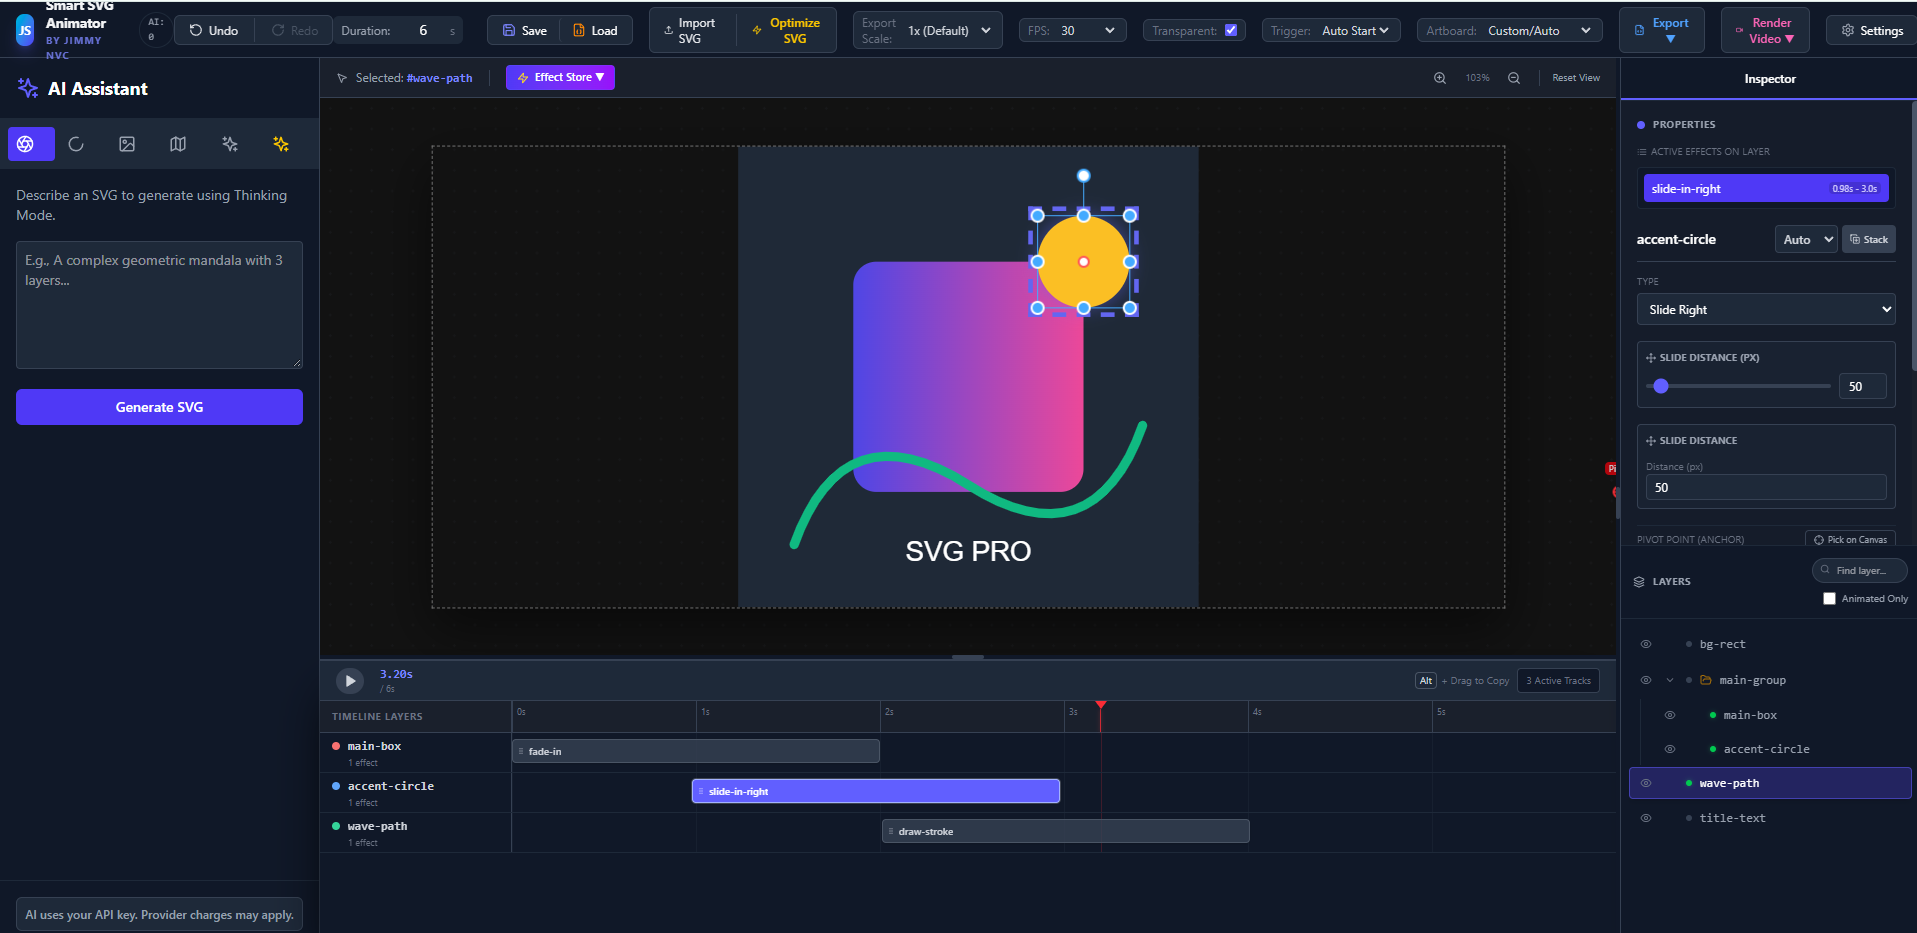Click the Undo button

pyautogui.click(x=214, y=31)
